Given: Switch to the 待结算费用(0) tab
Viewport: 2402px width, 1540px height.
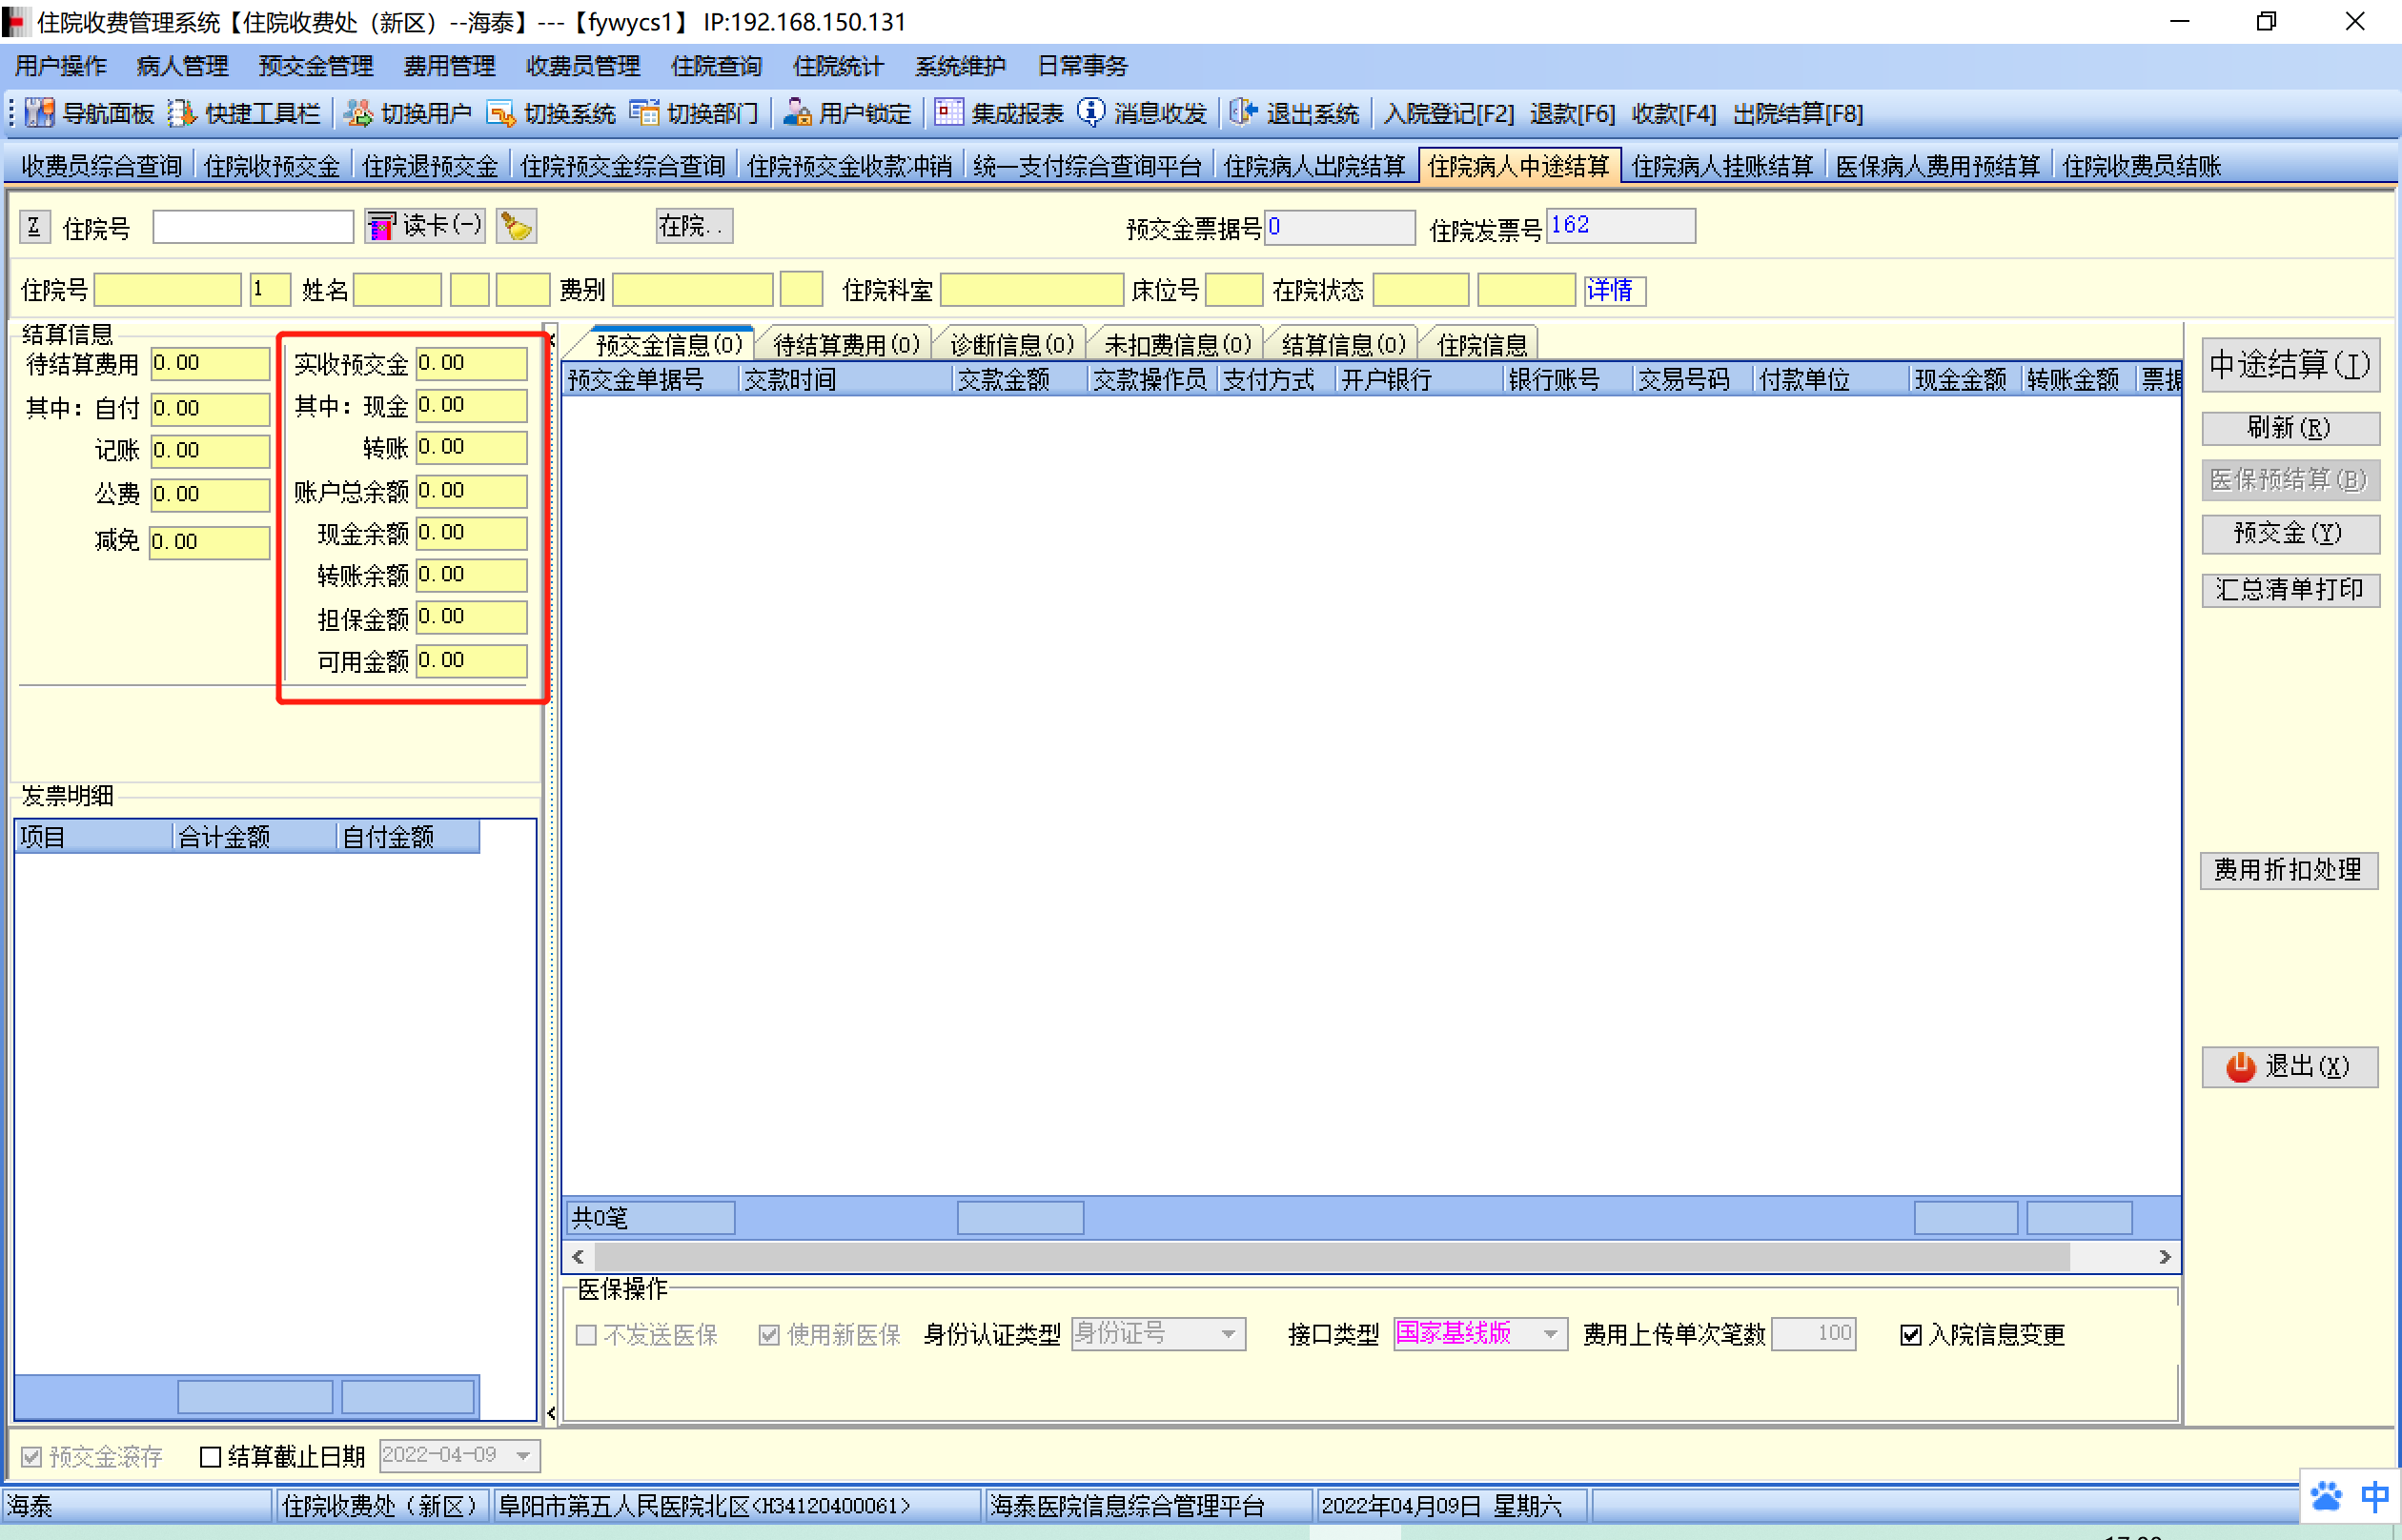Looking at the screenshot, I should tap(846, 345).
